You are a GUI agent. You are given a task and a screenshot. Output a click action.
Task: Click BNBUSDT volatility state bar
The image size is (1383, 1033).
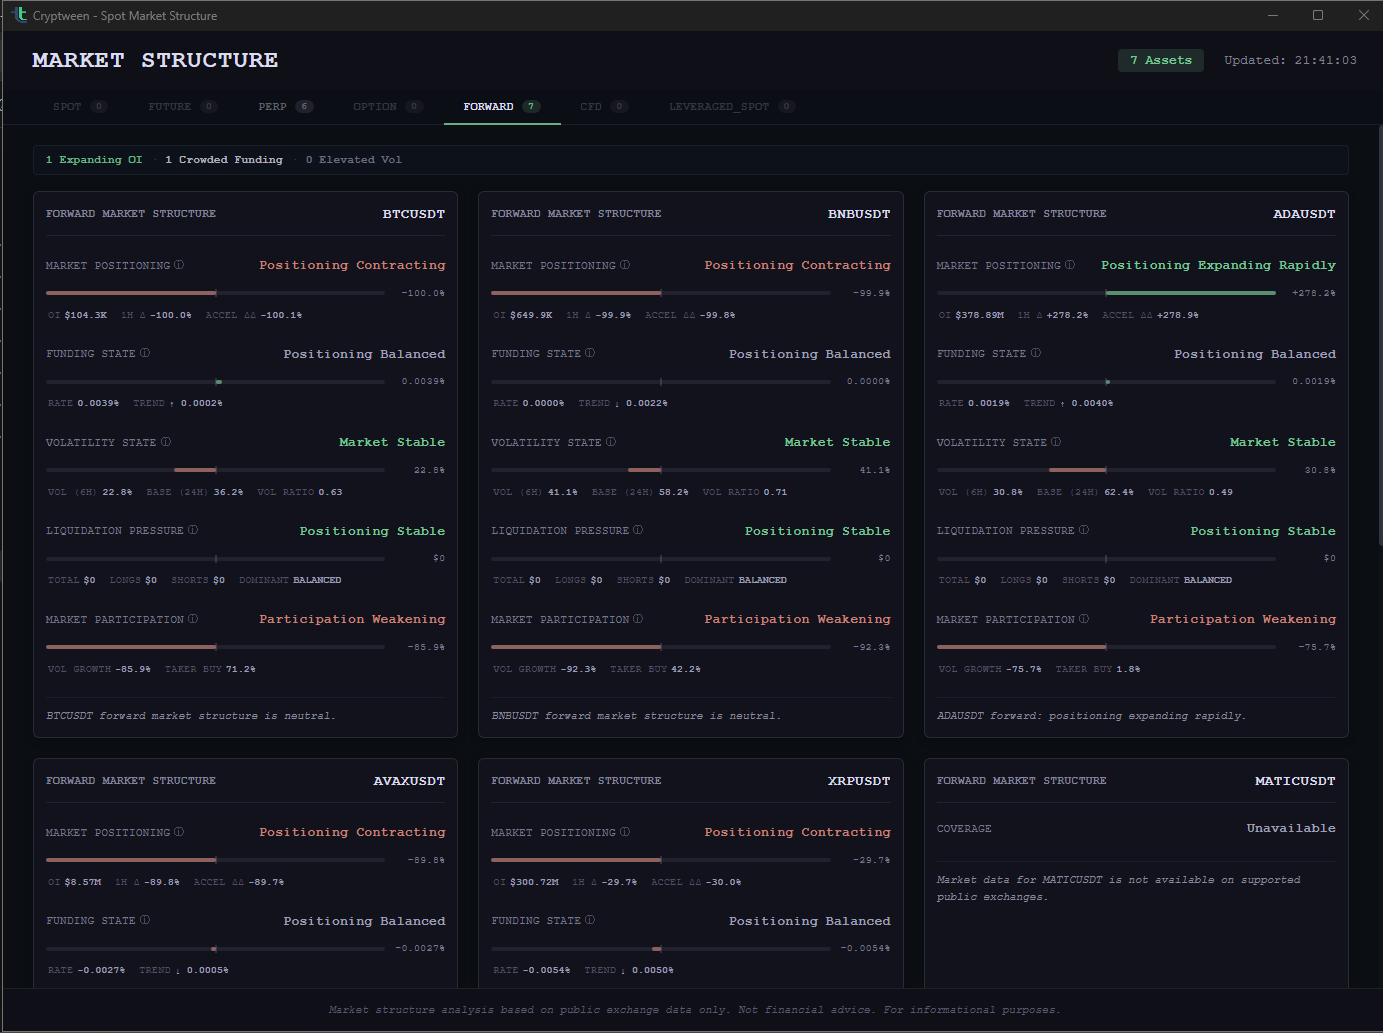[660, 470]
